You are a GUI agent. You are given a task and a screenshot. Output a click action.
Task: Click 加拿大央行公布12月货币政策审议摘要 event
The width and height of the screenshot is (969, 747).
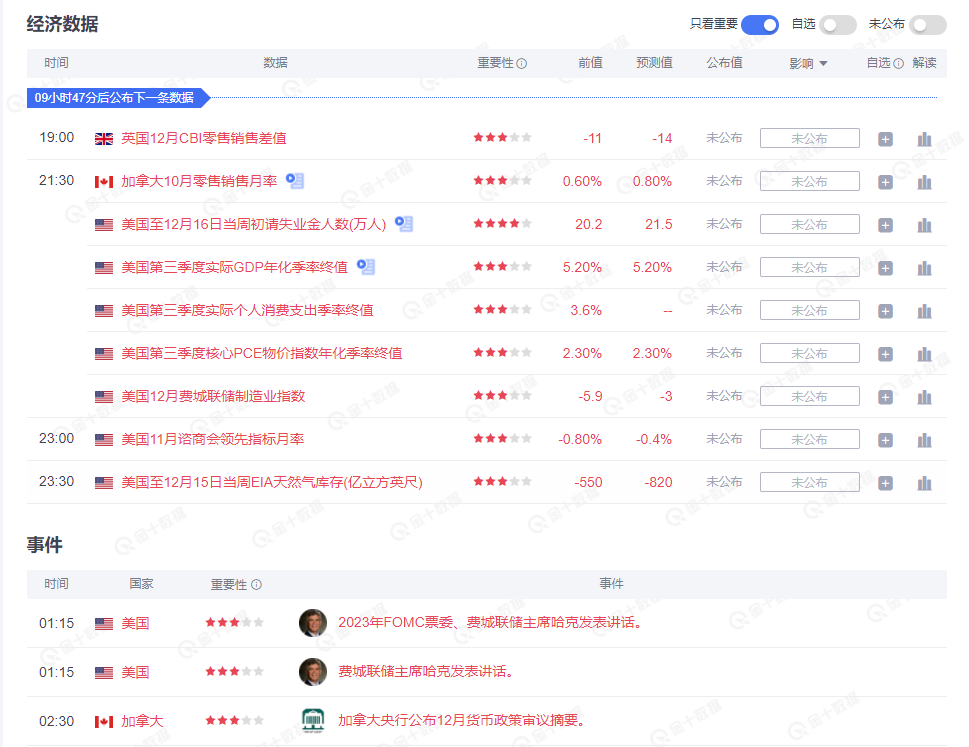(x=460, y=721)
